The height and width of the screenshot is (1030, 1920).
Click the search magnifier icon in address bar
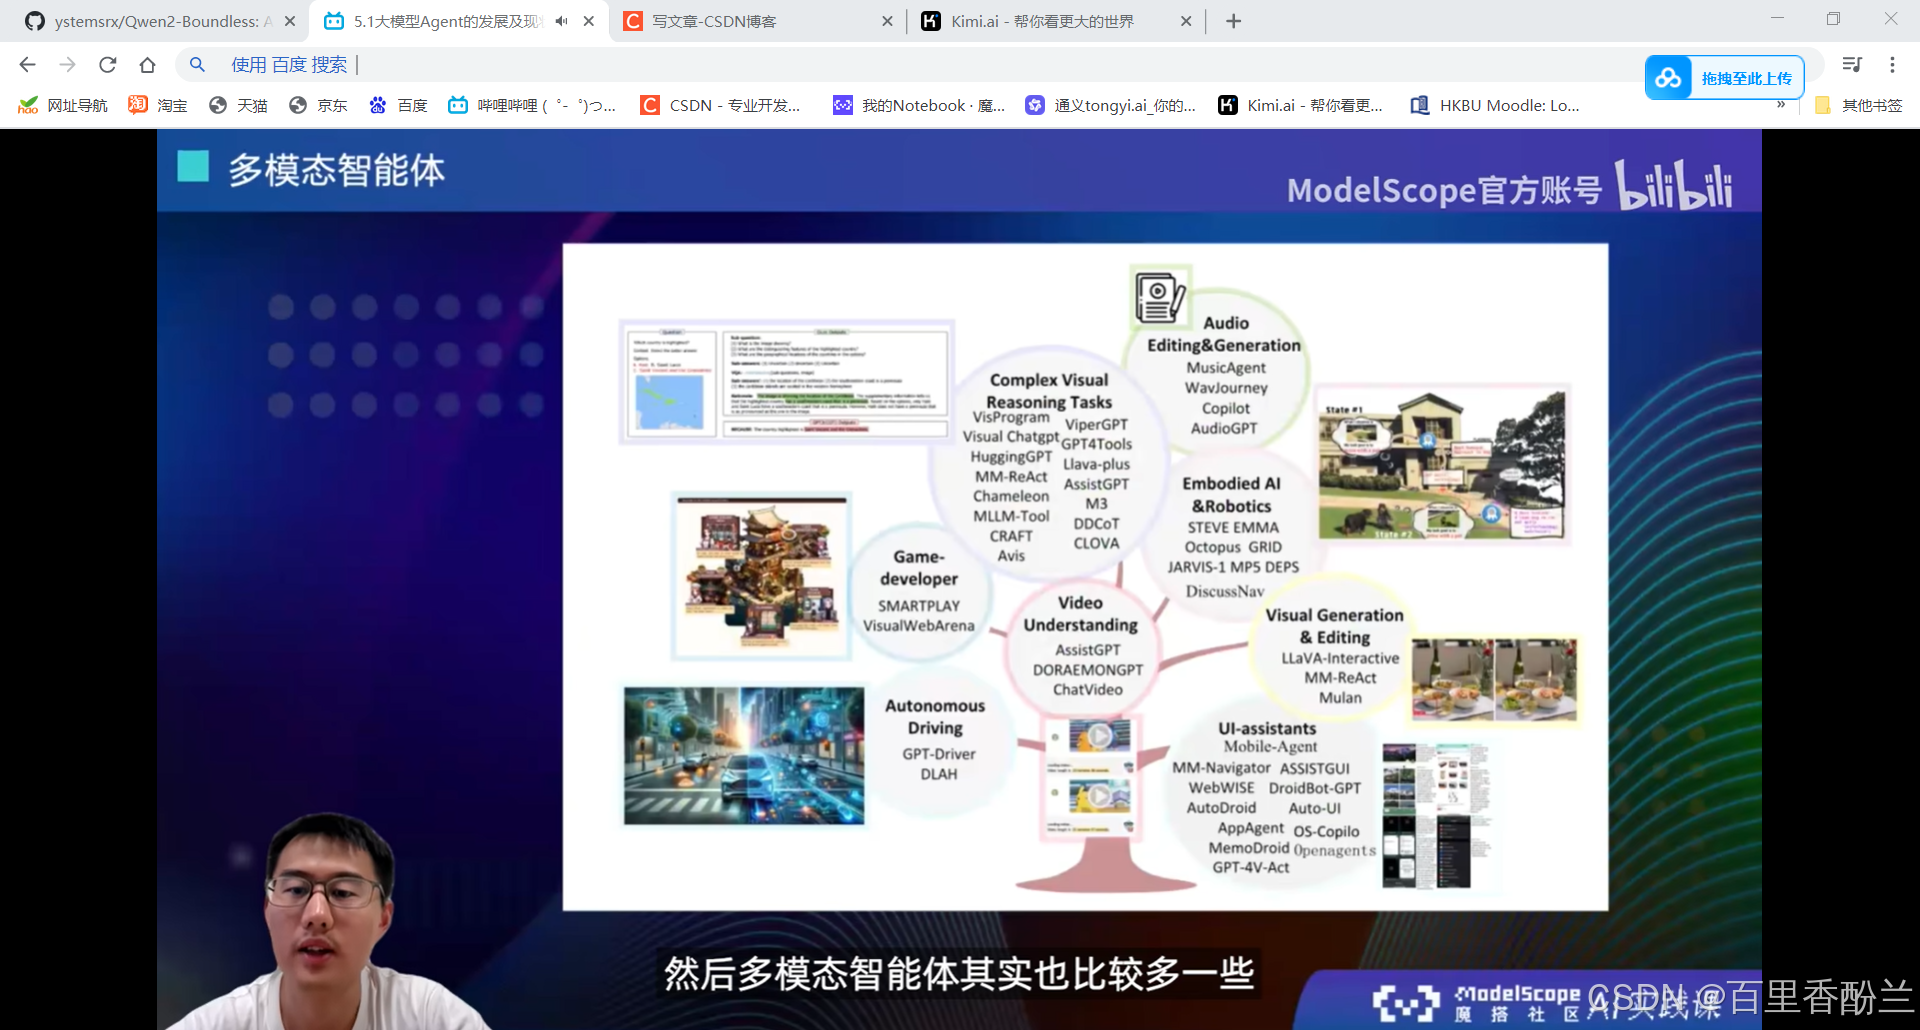[x=197, y=65]
